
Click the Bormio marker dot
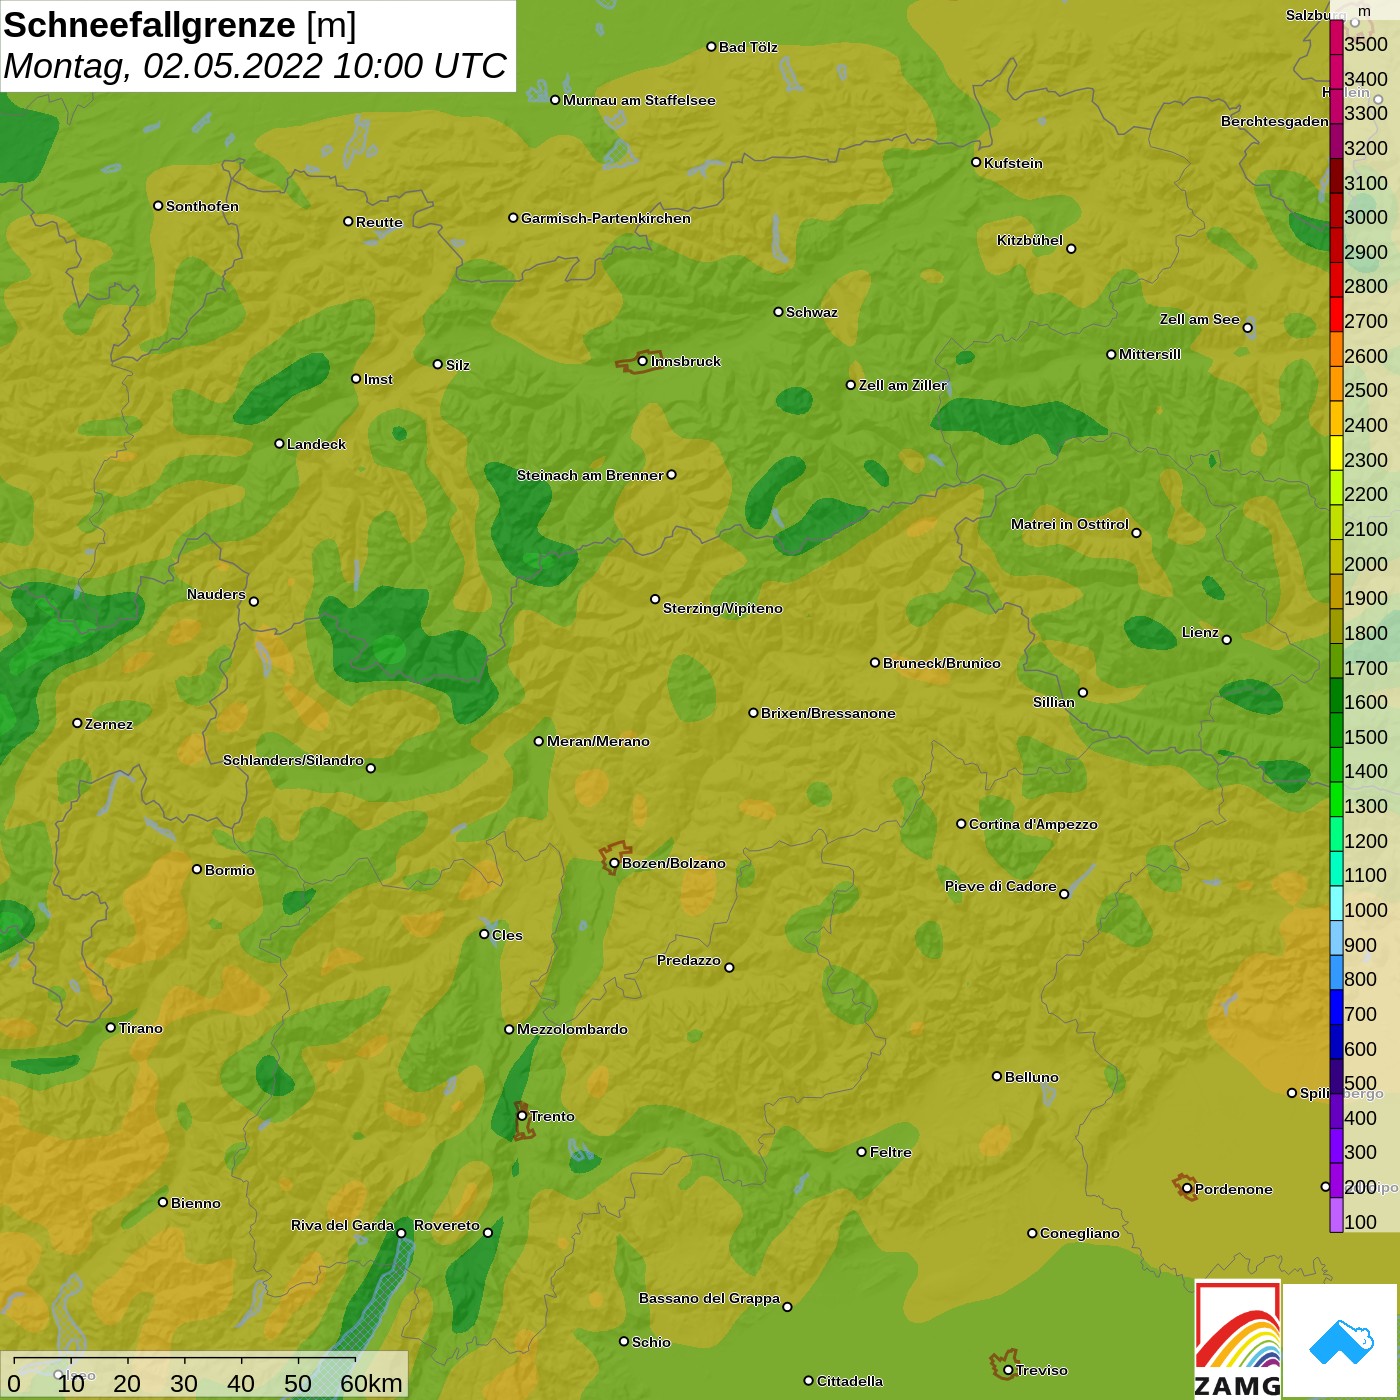coord(197,869)
